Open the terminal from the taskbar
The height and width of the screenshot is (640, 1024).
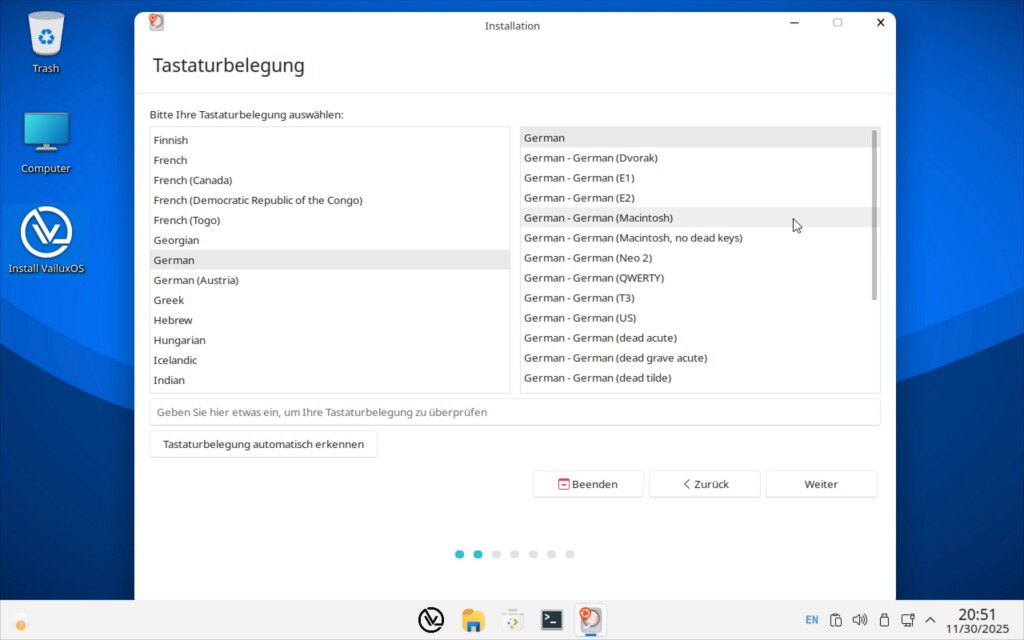pyautogui.click(x=552, y=620)
